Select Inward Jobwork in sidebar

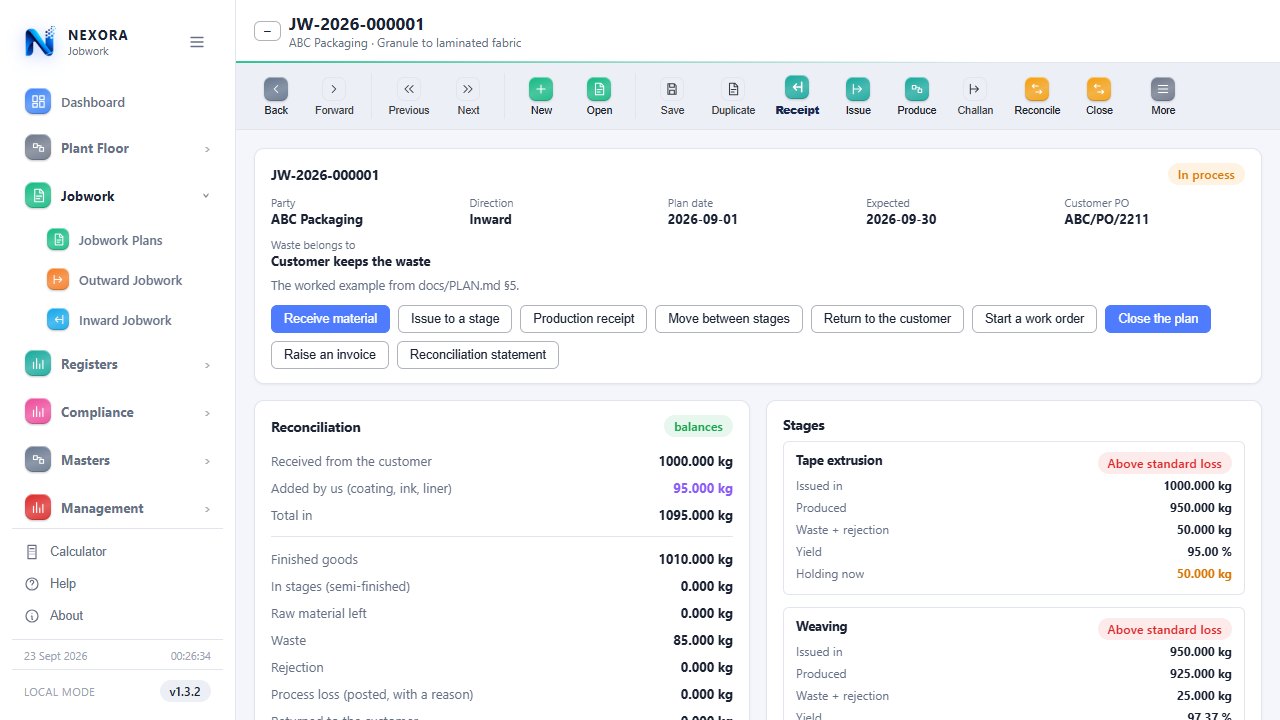click(128, 320)
